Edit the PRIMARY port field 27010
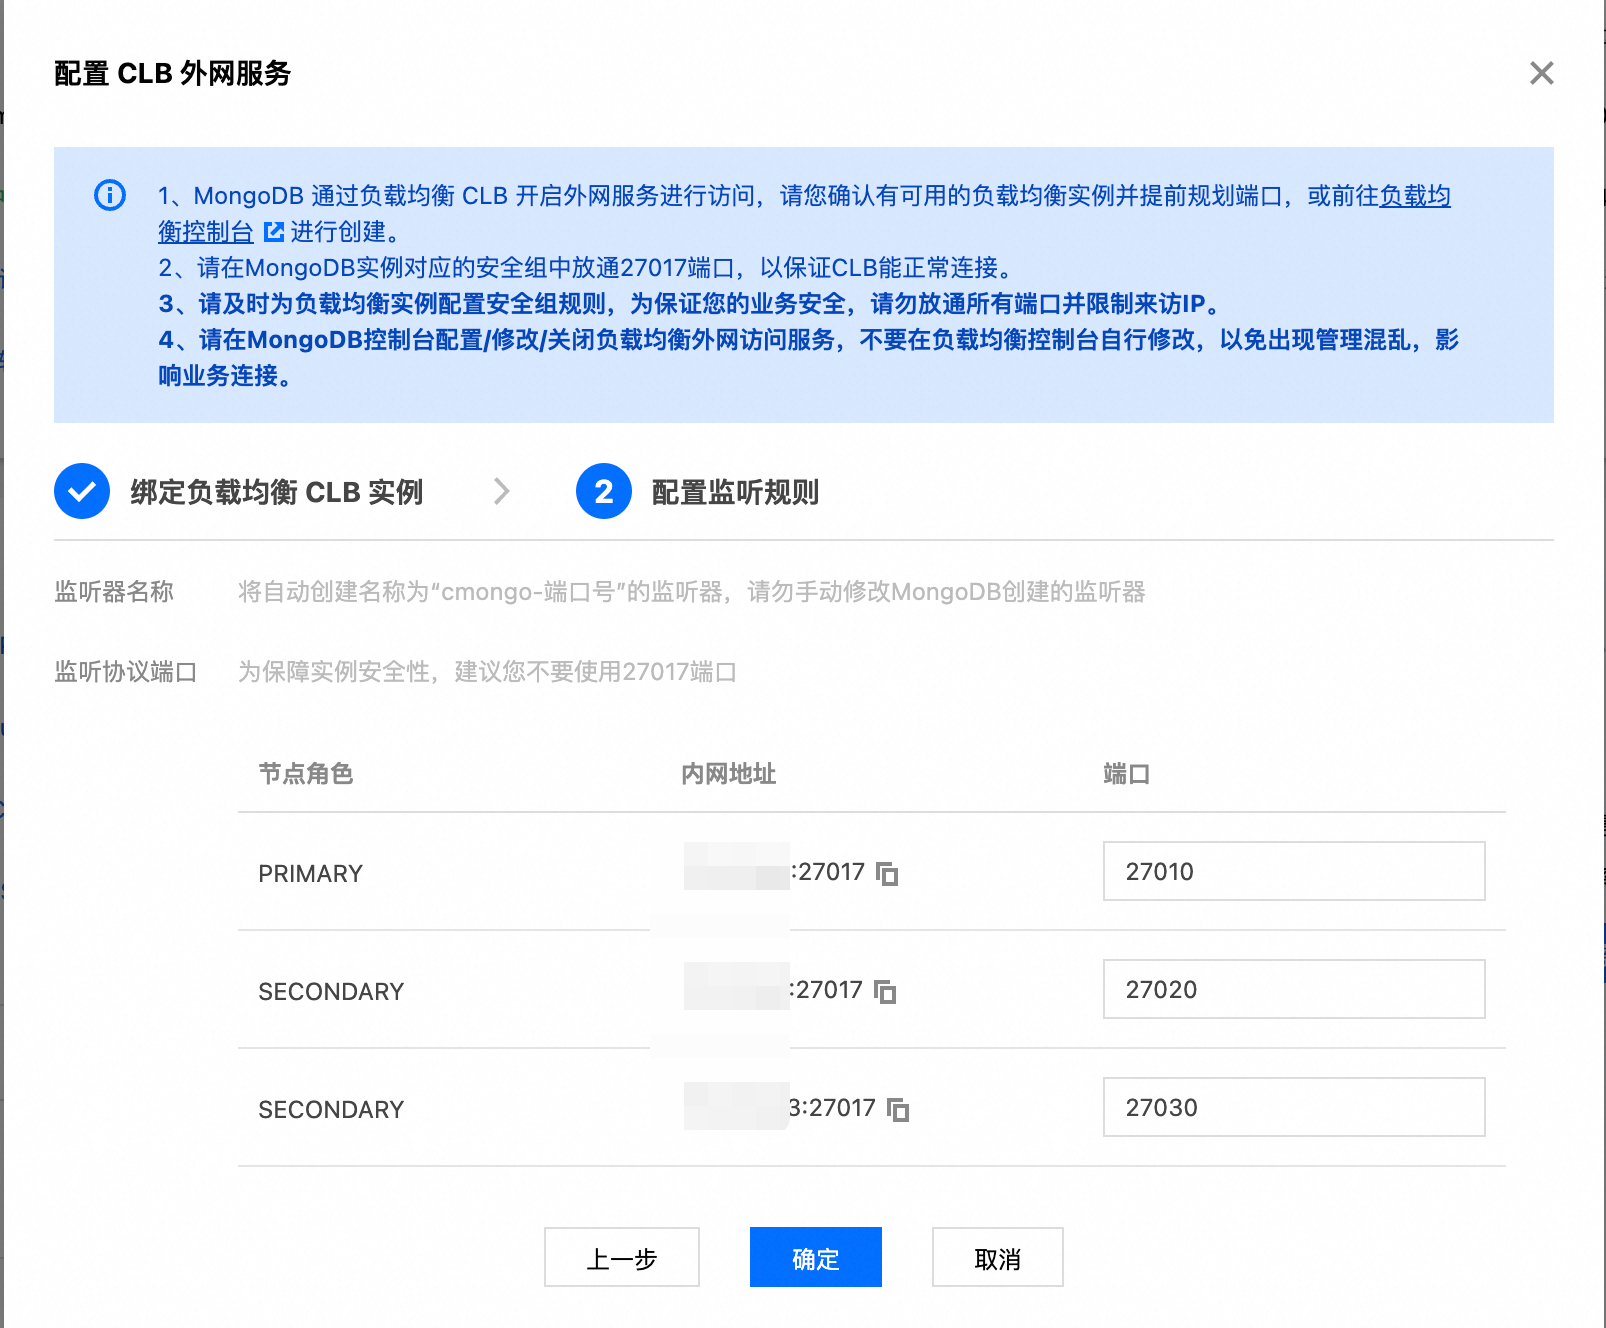Image resolution: width=1606 pixels, height=1328 pixels. (x=1294, y=871)
